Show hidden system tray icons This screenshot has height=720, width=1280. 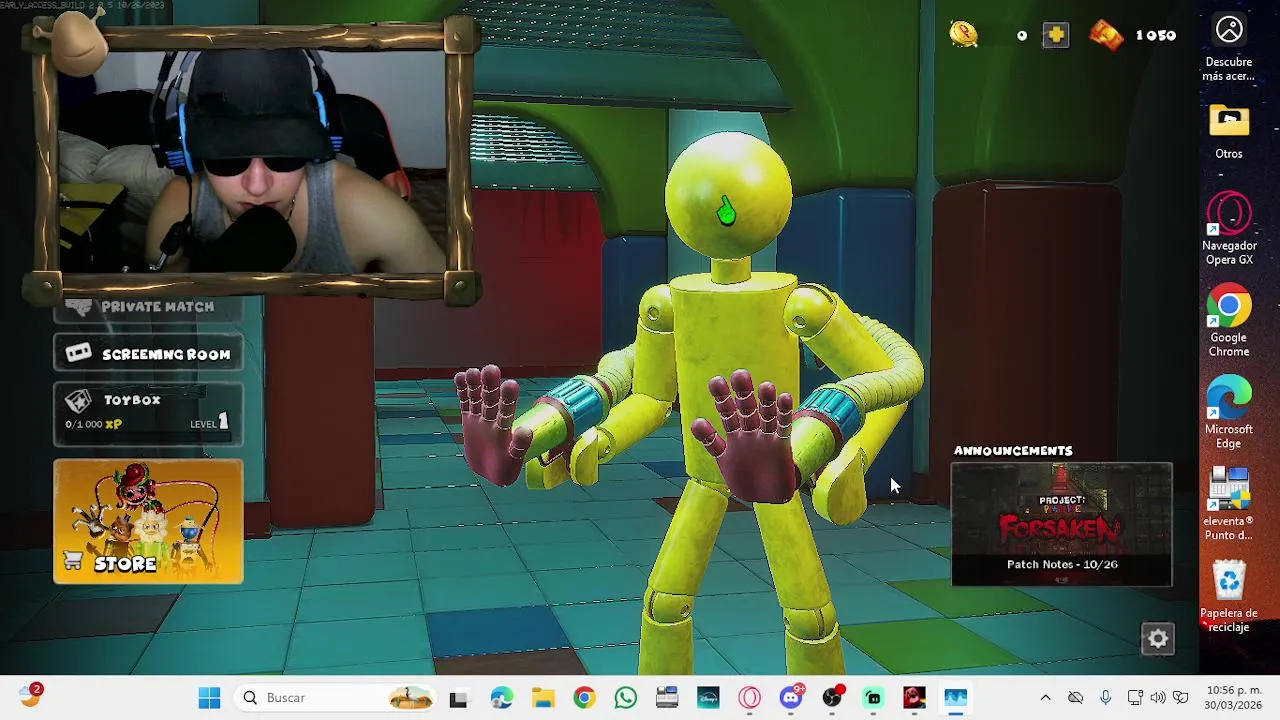tap(1045, 698)
